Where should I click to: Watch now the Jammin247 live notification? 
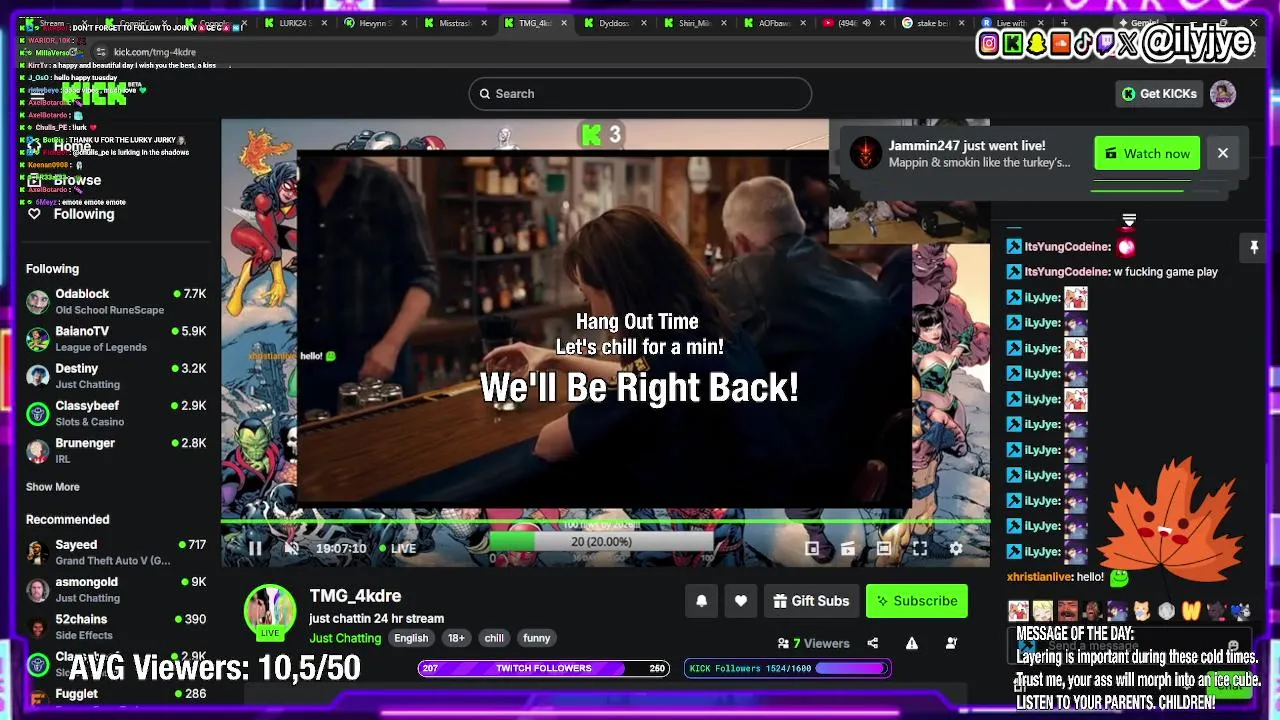(x=1147, y=153)
